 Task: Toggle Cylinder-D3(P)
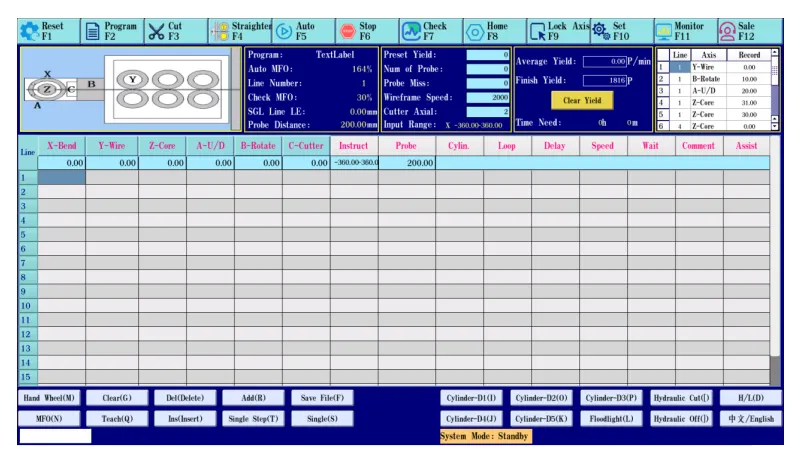click(611, 398)
